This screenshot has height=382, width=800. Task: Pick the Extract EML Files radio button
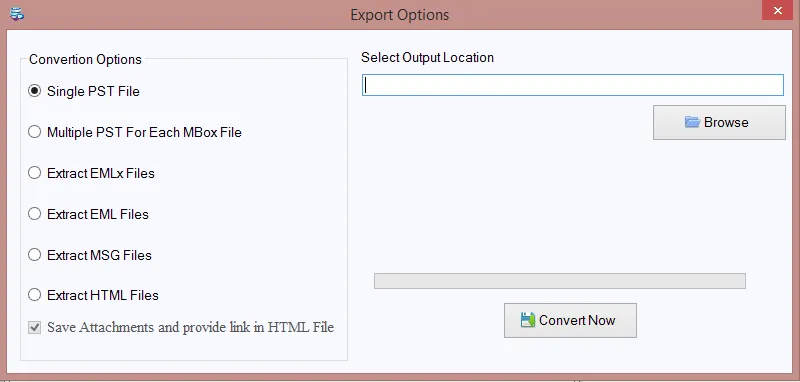click(x=34, y=214)
